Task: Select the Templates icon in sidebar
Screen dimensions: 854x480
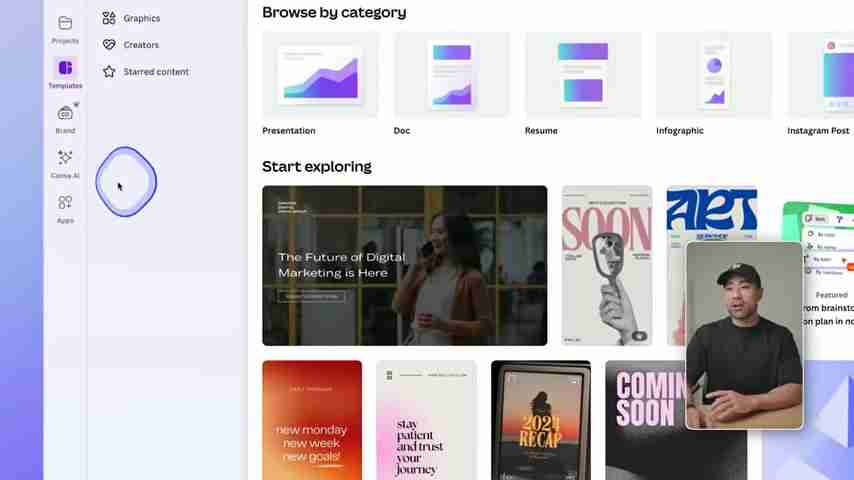Action: 65,68
